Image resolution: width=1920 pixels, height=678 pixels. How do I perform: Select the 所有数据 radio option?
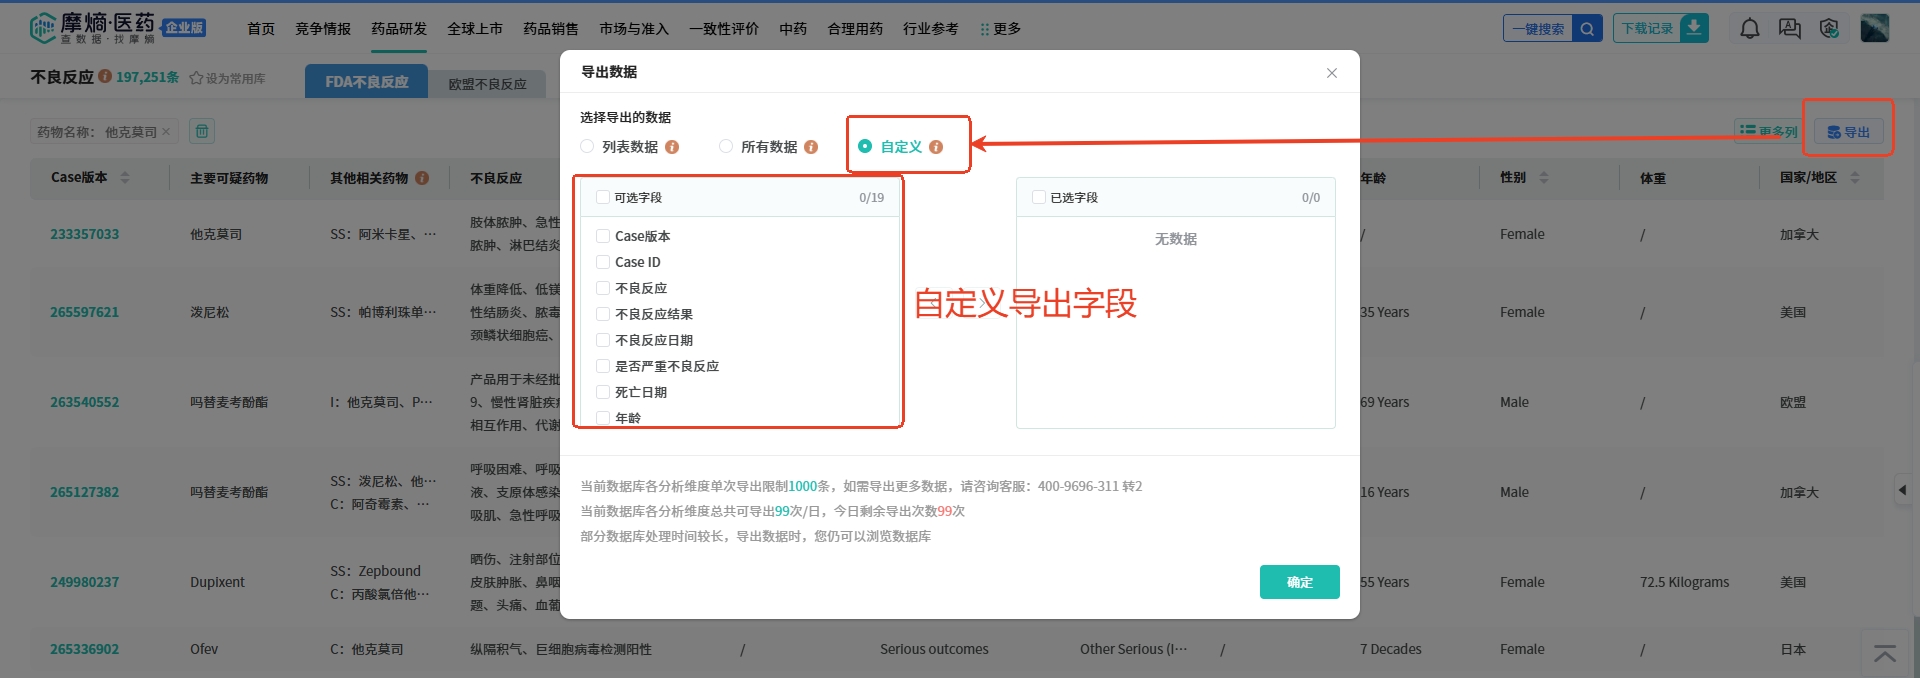click(726, 147)
